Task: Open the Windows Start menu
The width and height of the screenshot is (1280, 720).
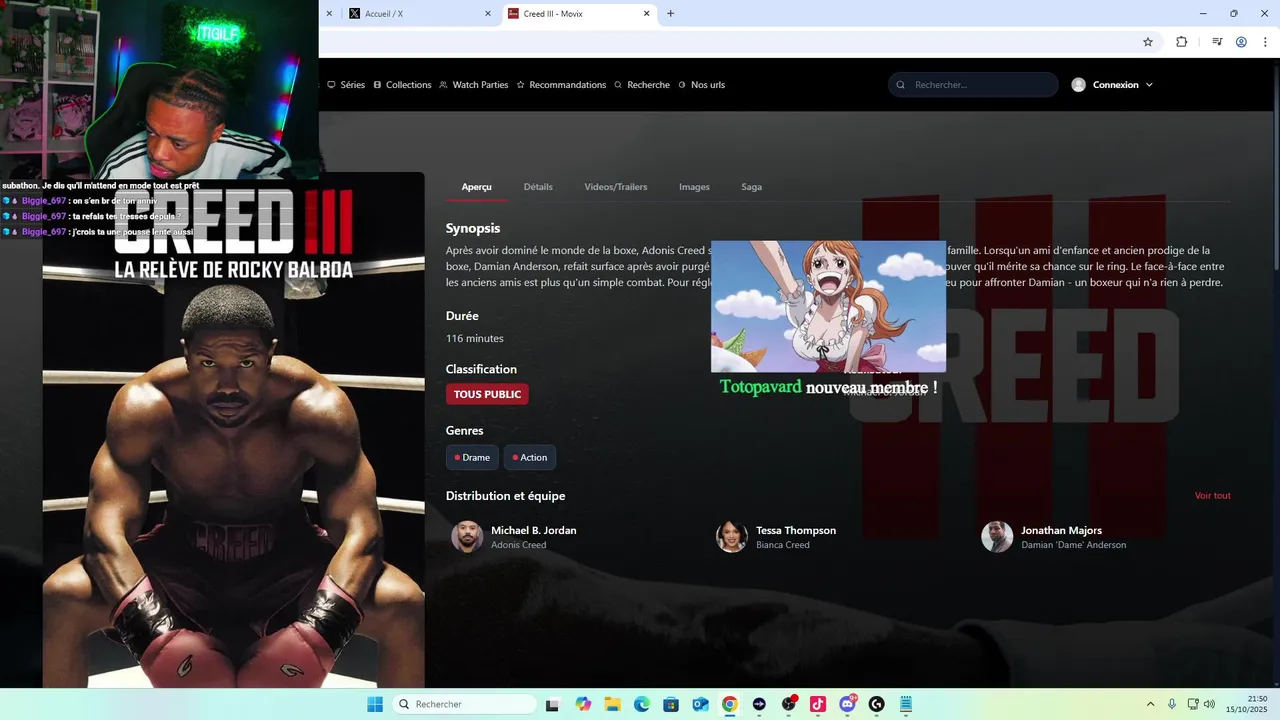Action: point(375,704)
